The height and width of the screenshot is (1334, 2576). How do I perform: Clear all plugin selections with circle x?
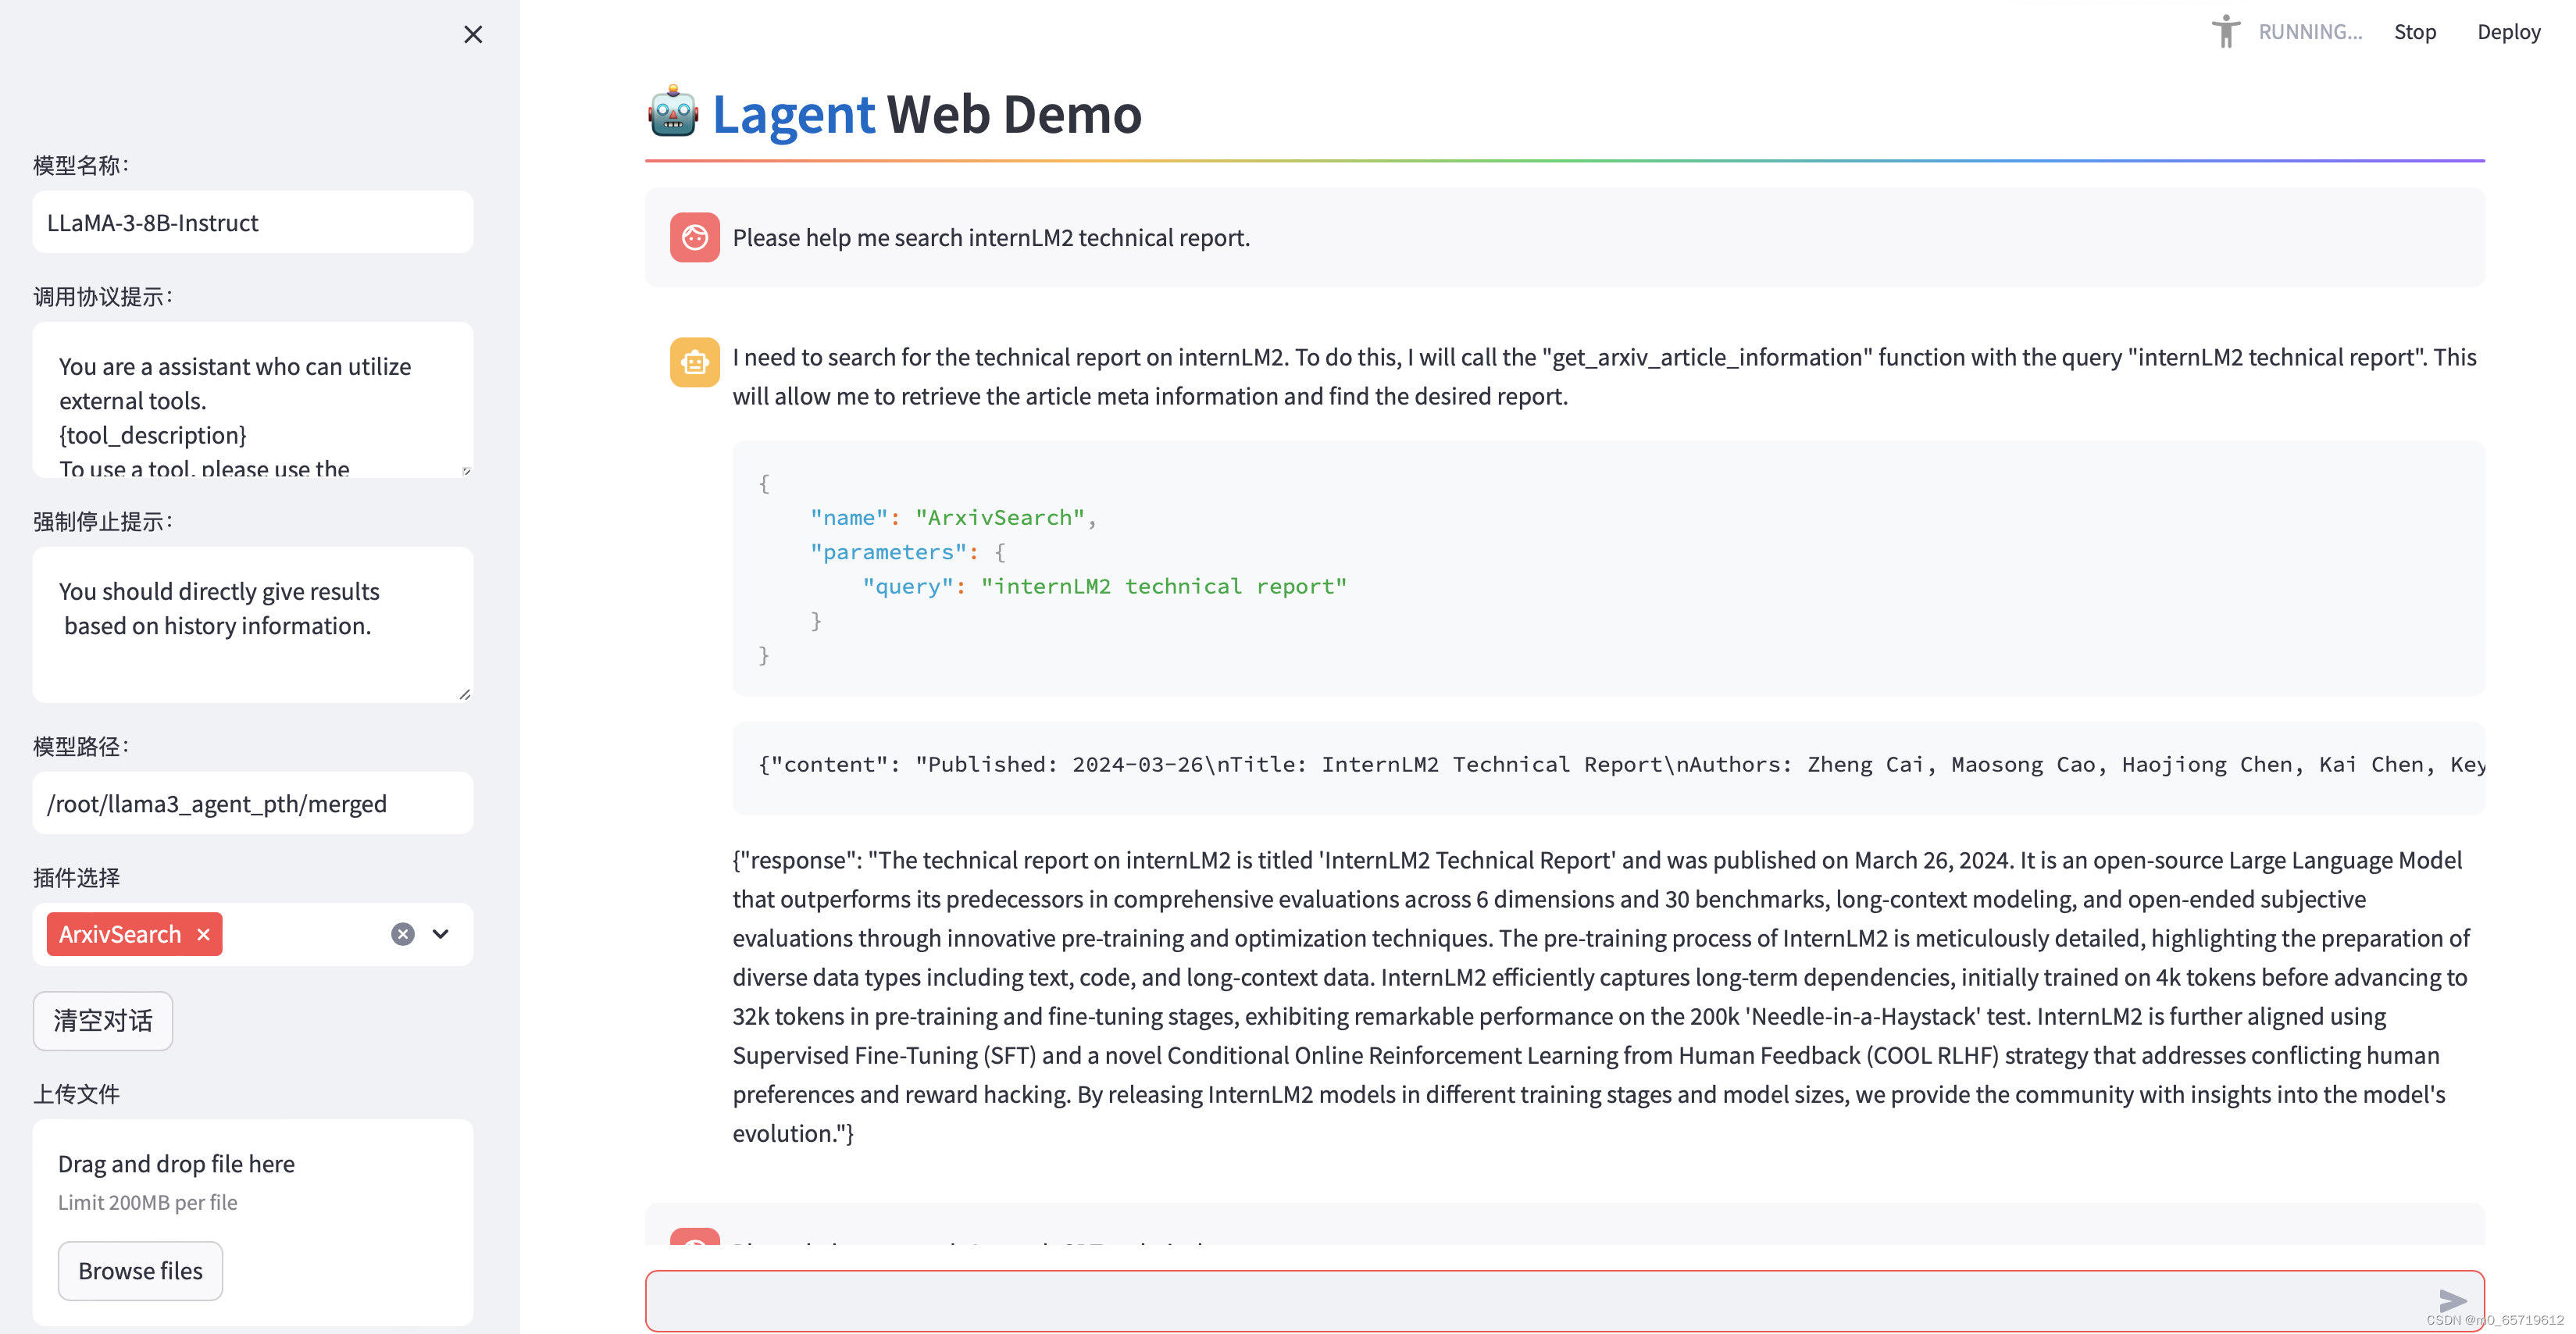pos(402,934)
